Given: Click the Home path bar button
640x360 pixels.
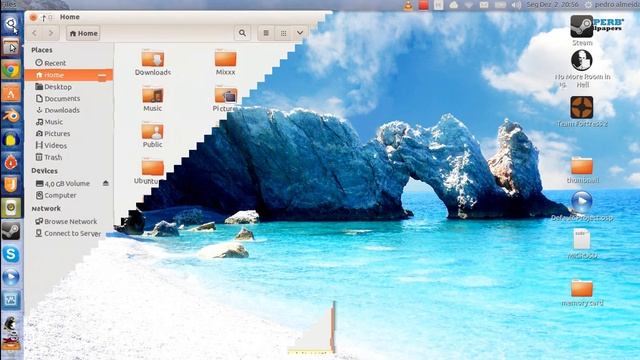Looking at the screenshot, I should tap(83, 33).
